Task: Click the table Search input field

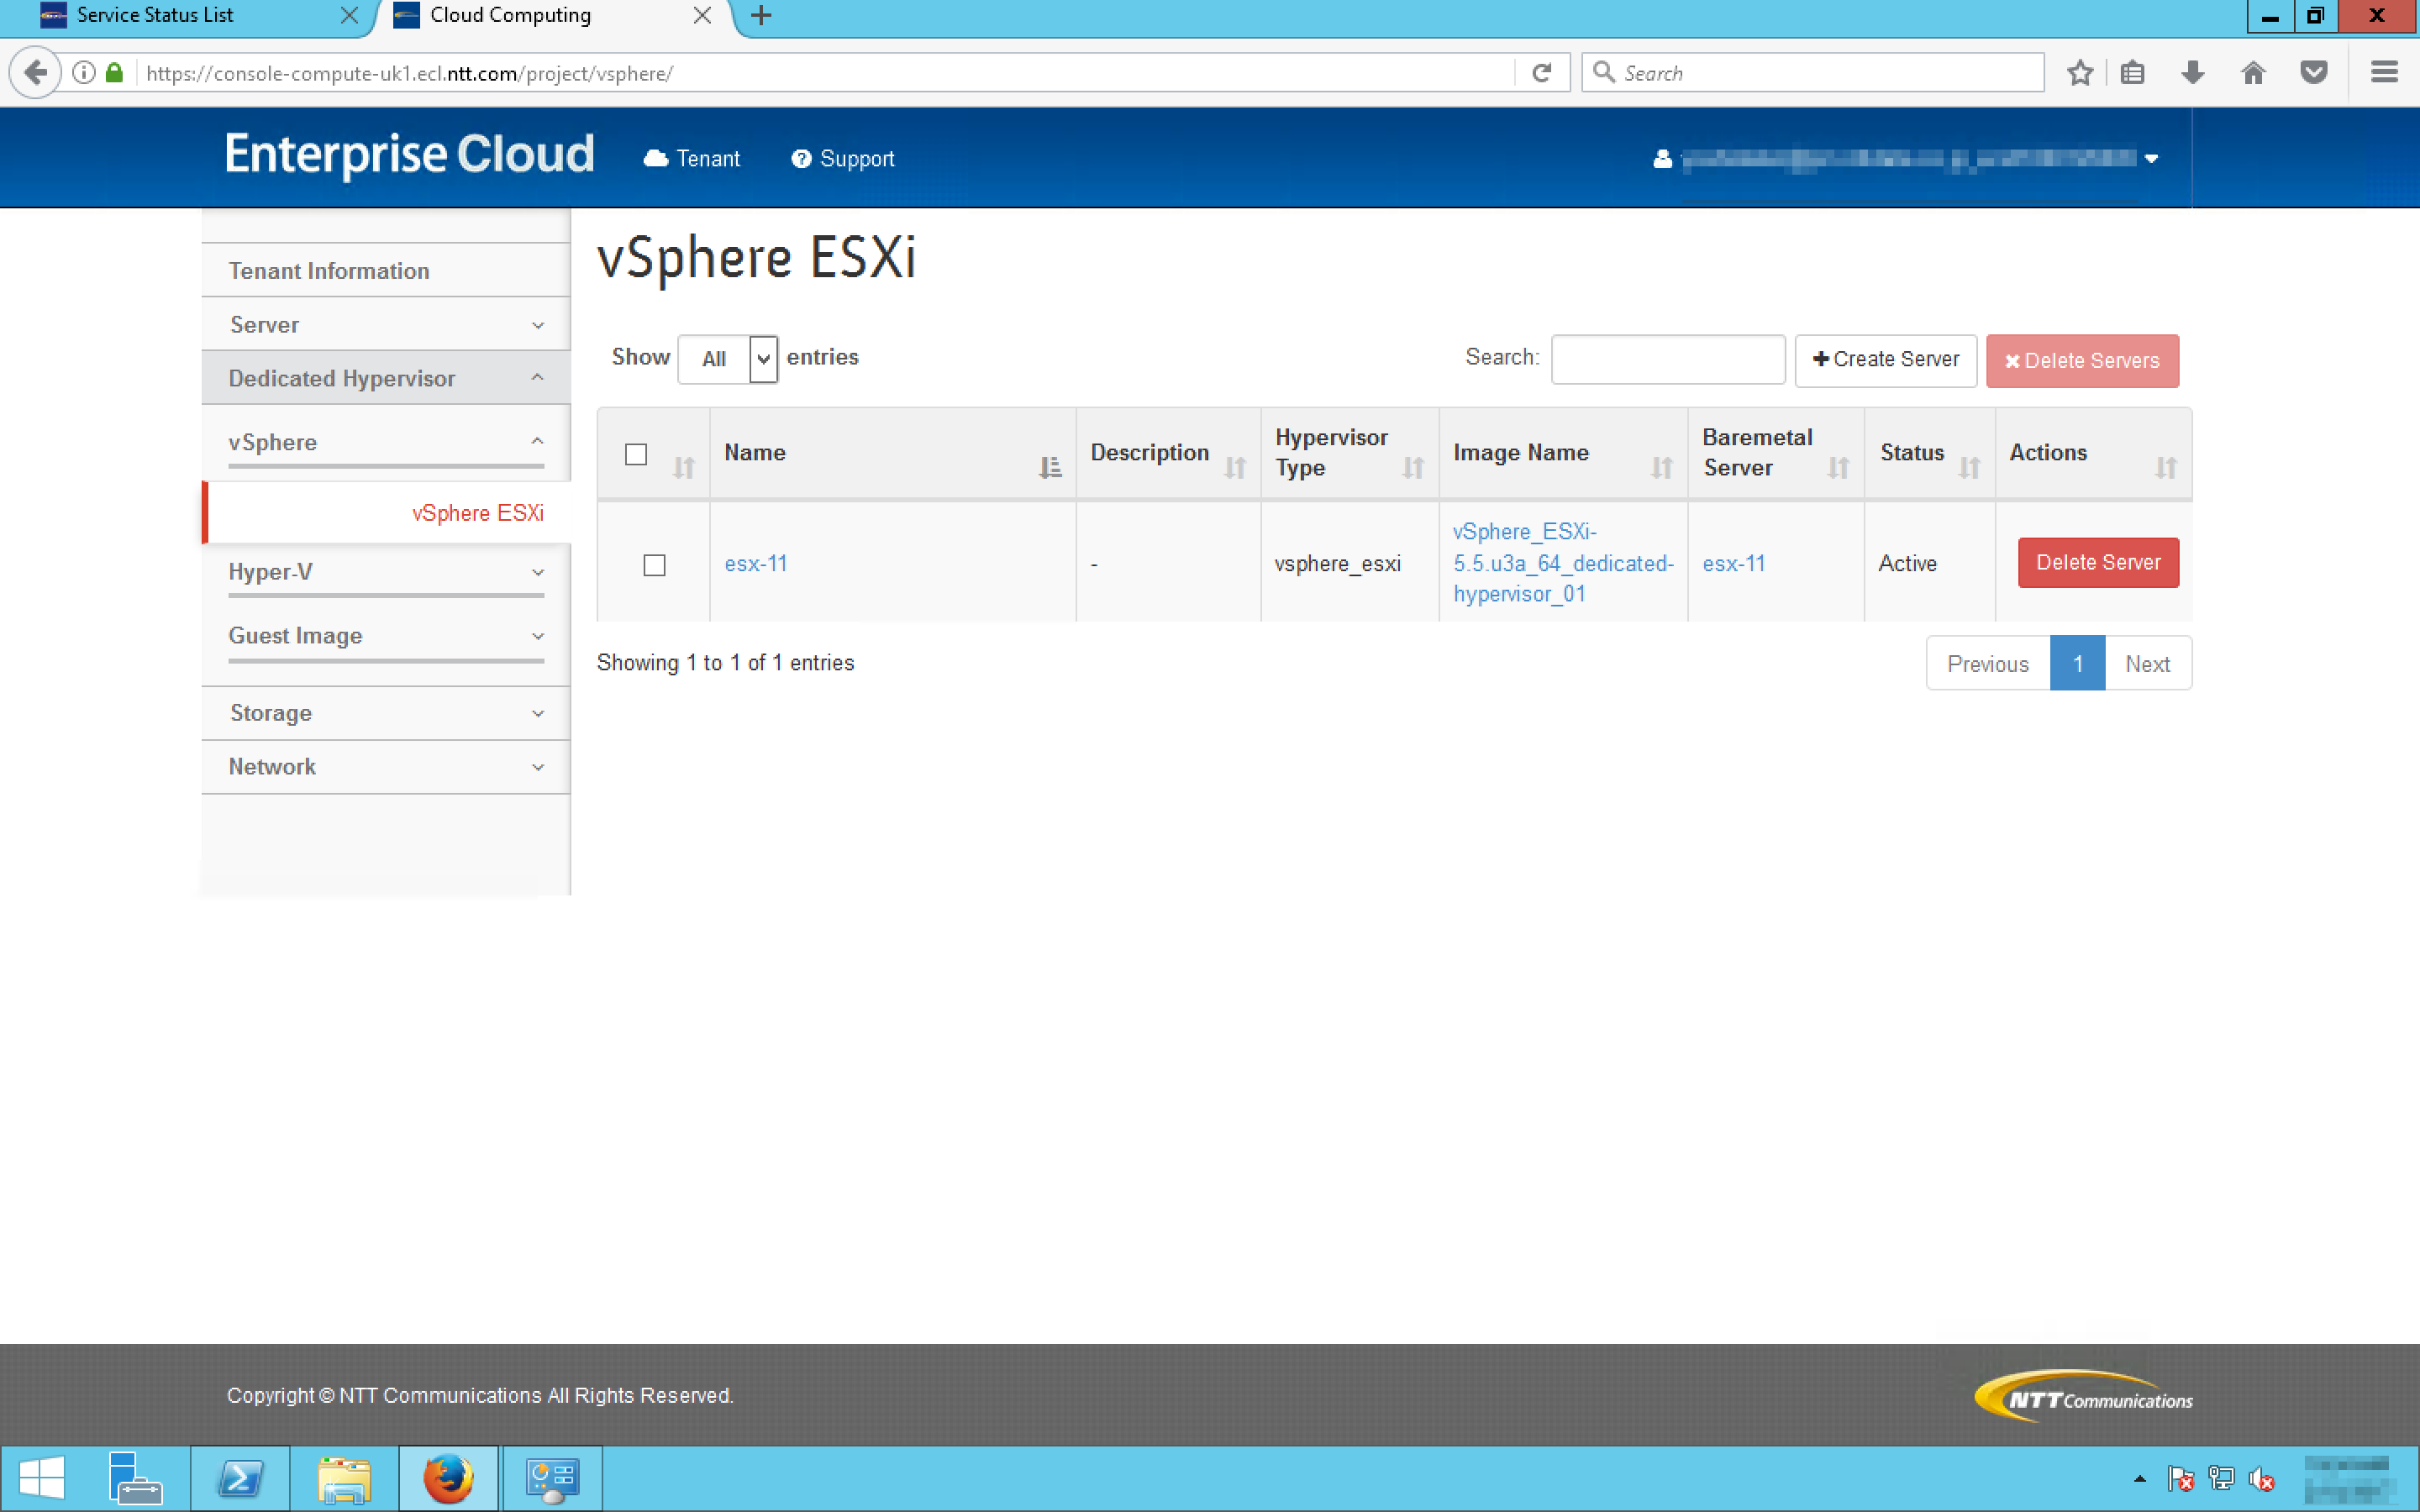Action: tap(1668, 359)
